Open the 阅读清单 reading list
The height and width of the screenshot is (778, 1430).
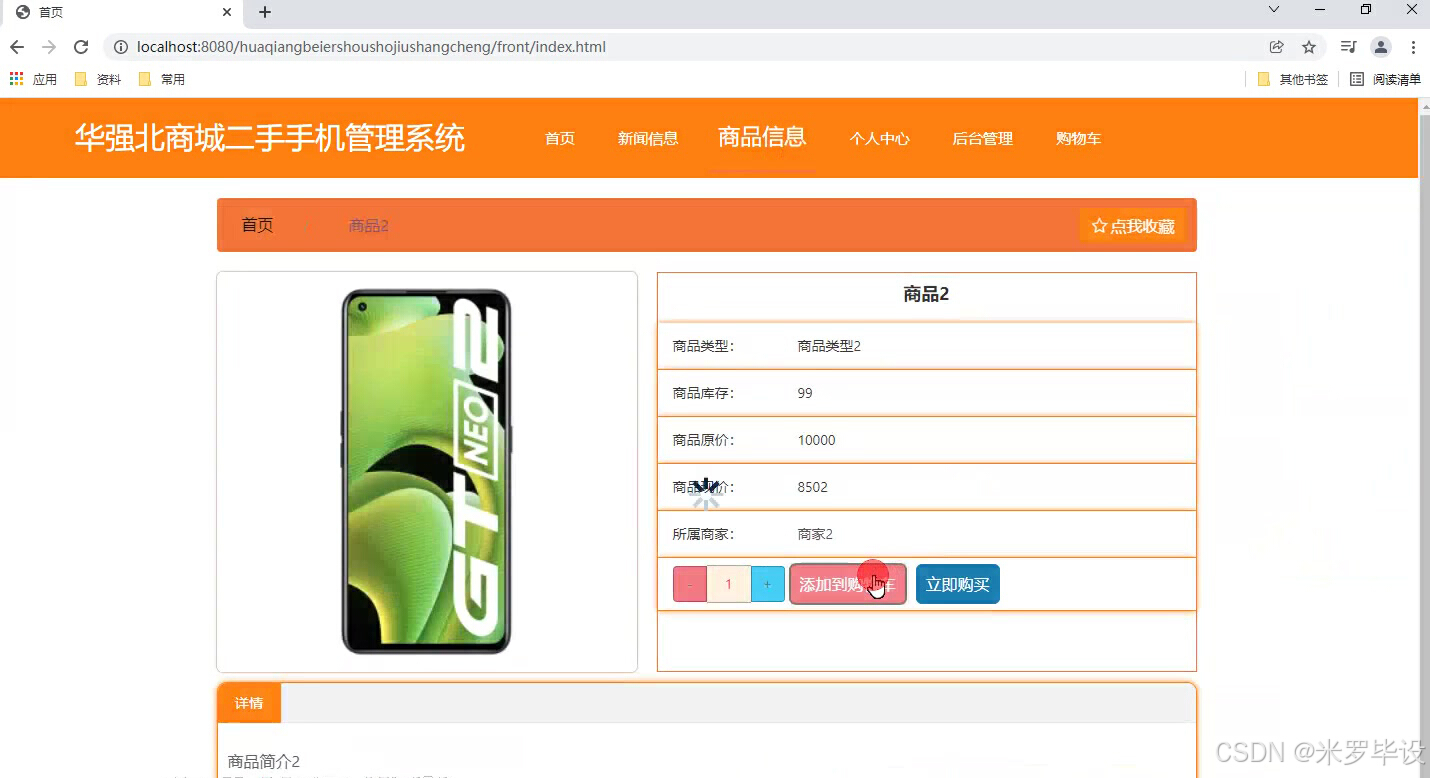click(1385, 79)
